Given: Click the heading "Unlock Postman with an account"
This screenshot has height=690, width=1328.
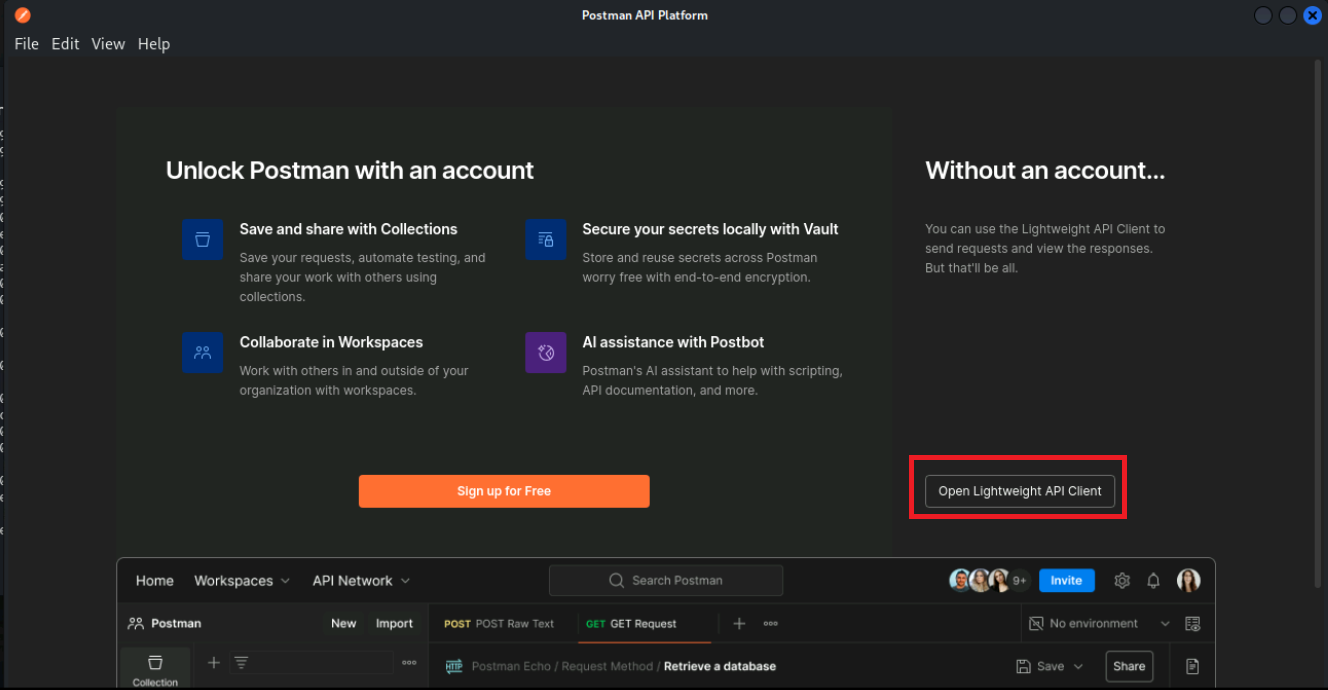Looking at the screenshot, I should 350,171.
